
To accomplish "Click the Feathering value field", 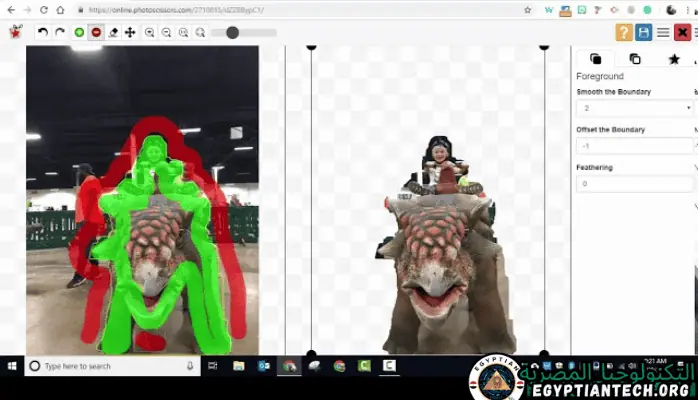I will pos(634,184).
